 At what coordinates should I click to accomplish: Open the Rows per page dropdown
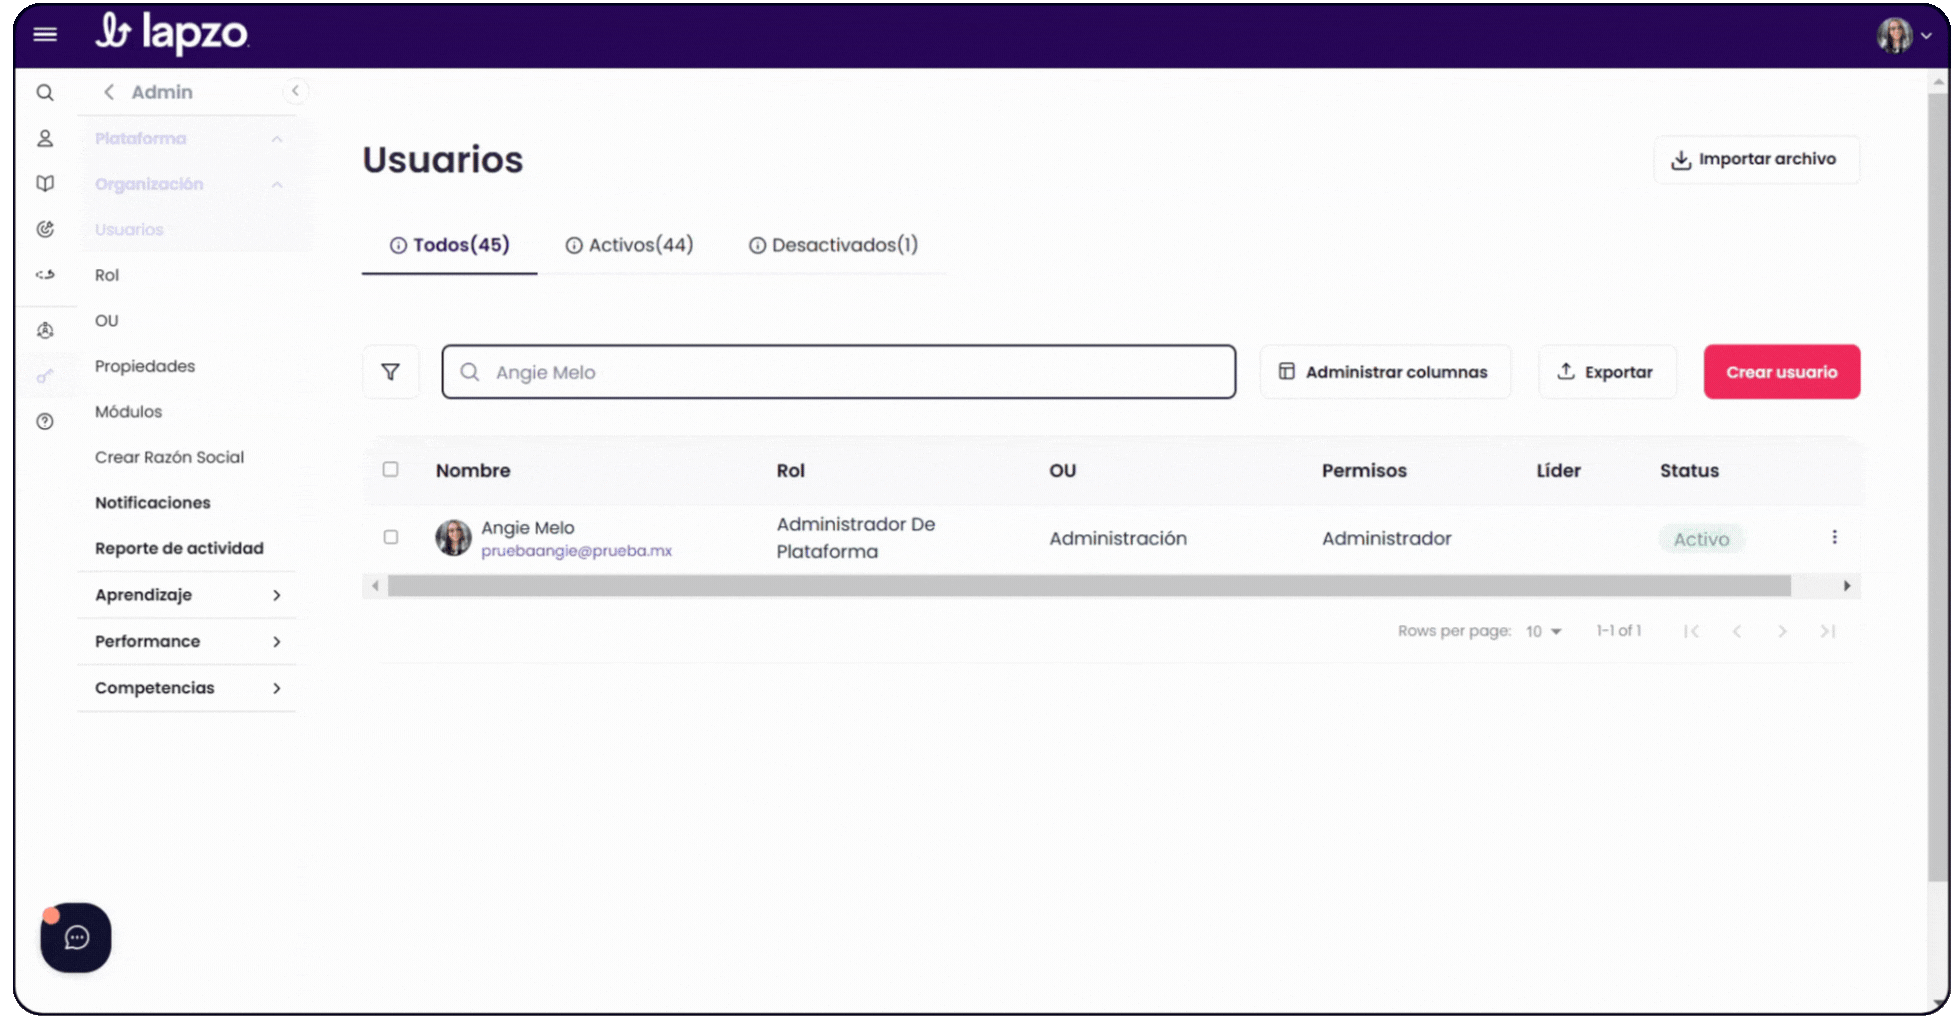point(1543,631)
